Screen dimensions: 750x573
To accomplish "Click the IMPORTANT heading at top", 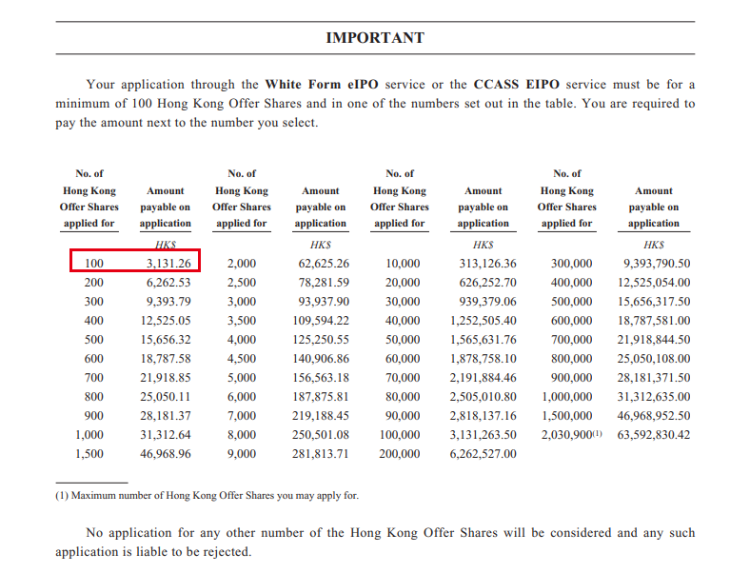I will pyautogui.click(x=375, y=38).
